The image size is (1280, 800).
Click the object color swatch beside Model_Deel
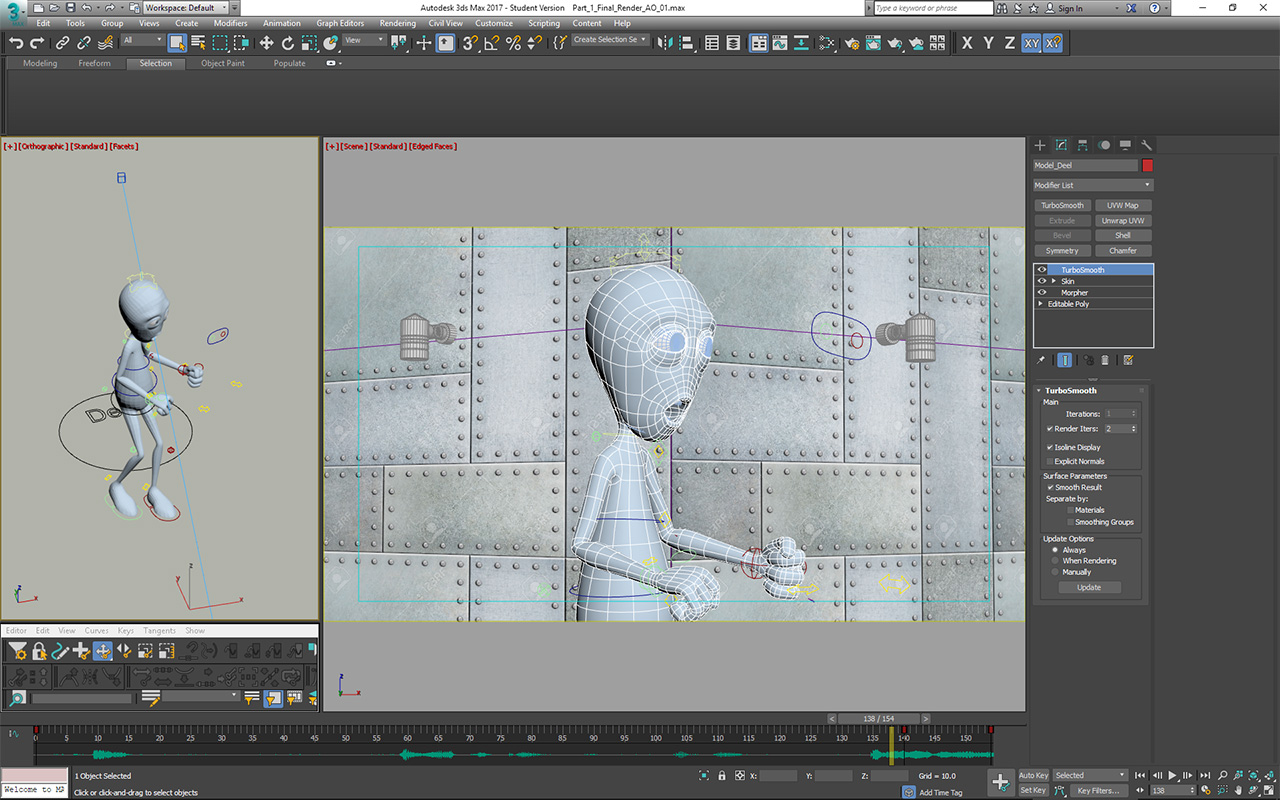coord(1146,164)
